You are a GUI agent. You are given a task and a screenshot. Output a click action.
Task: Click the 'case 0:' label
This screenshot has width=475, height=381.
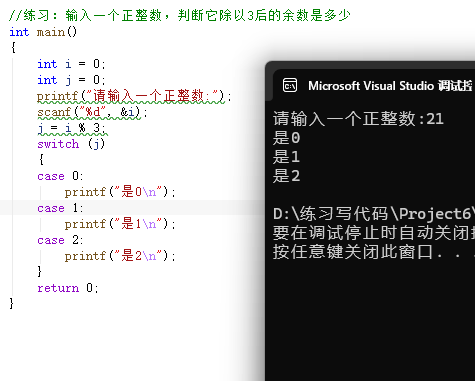(x=60, y=176)
